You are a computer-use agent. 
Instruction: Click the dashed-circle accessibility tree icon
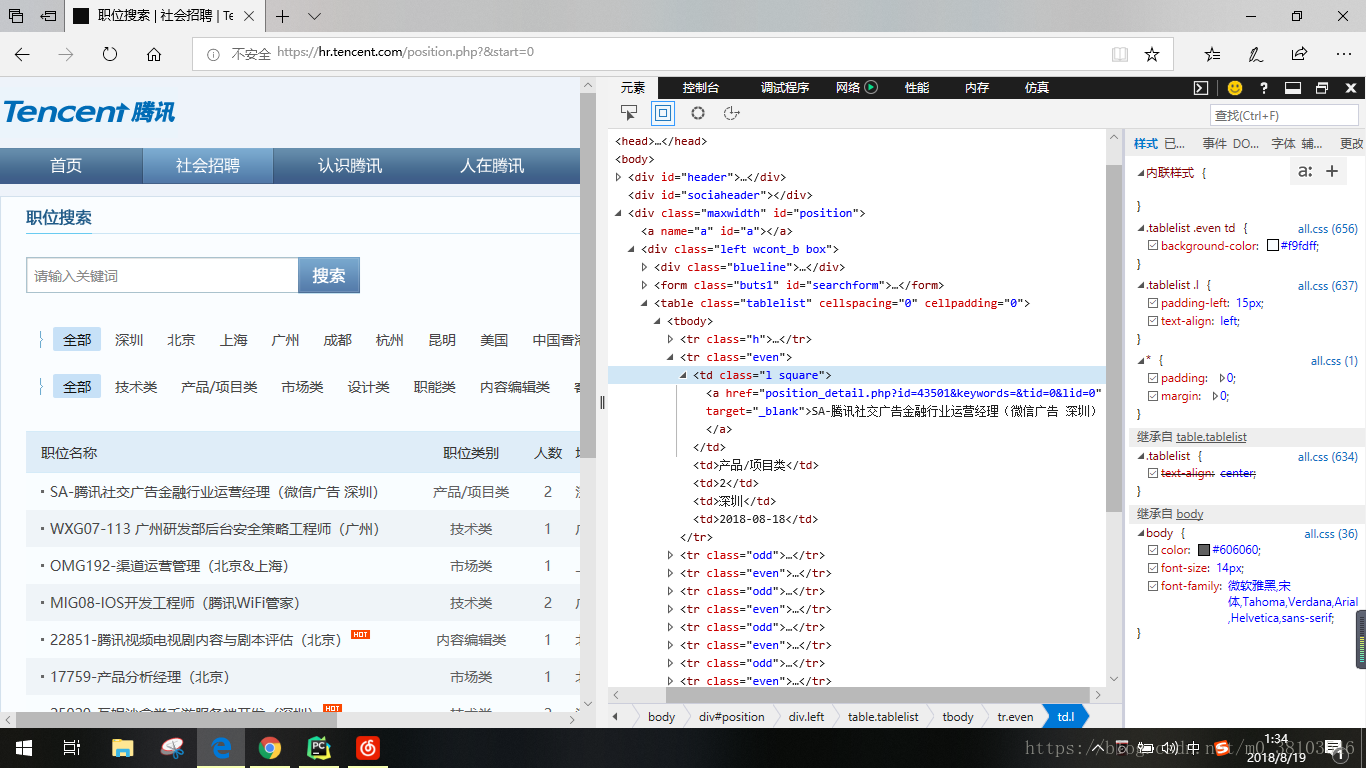click(x=731, y=113)
